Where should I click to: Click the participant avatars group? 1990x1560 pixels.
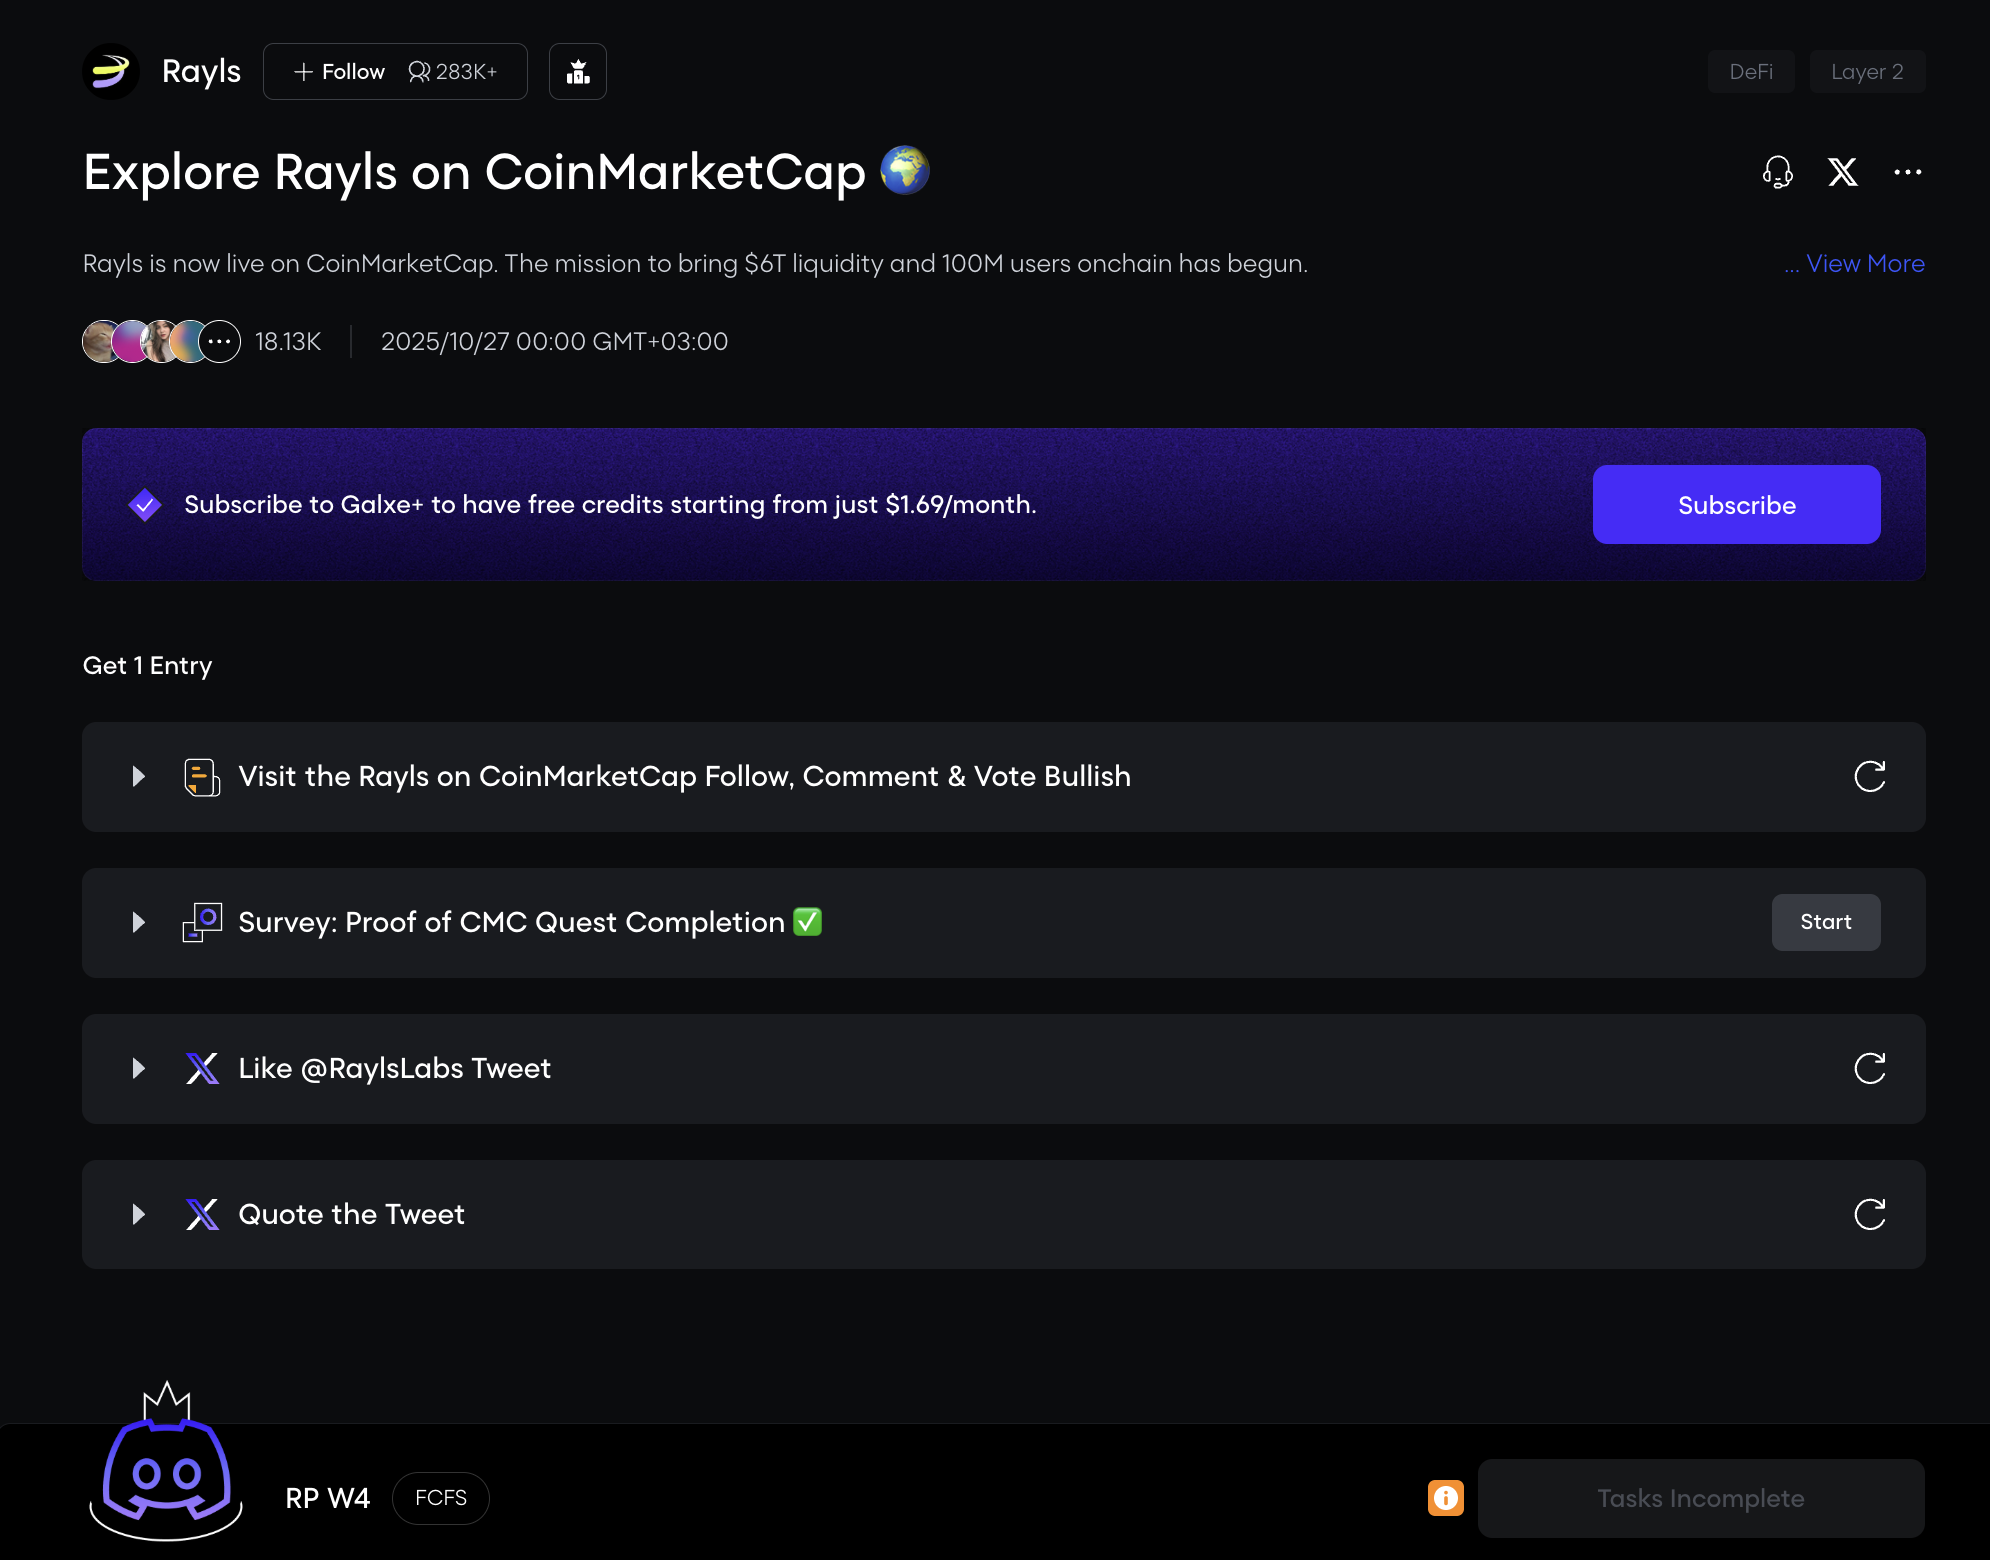pos(161,342)
